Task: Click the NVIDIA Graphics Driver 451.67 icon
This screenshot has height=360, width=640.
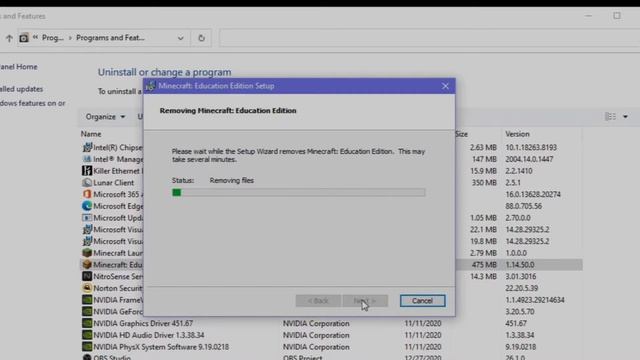Action: coord(87,323)
